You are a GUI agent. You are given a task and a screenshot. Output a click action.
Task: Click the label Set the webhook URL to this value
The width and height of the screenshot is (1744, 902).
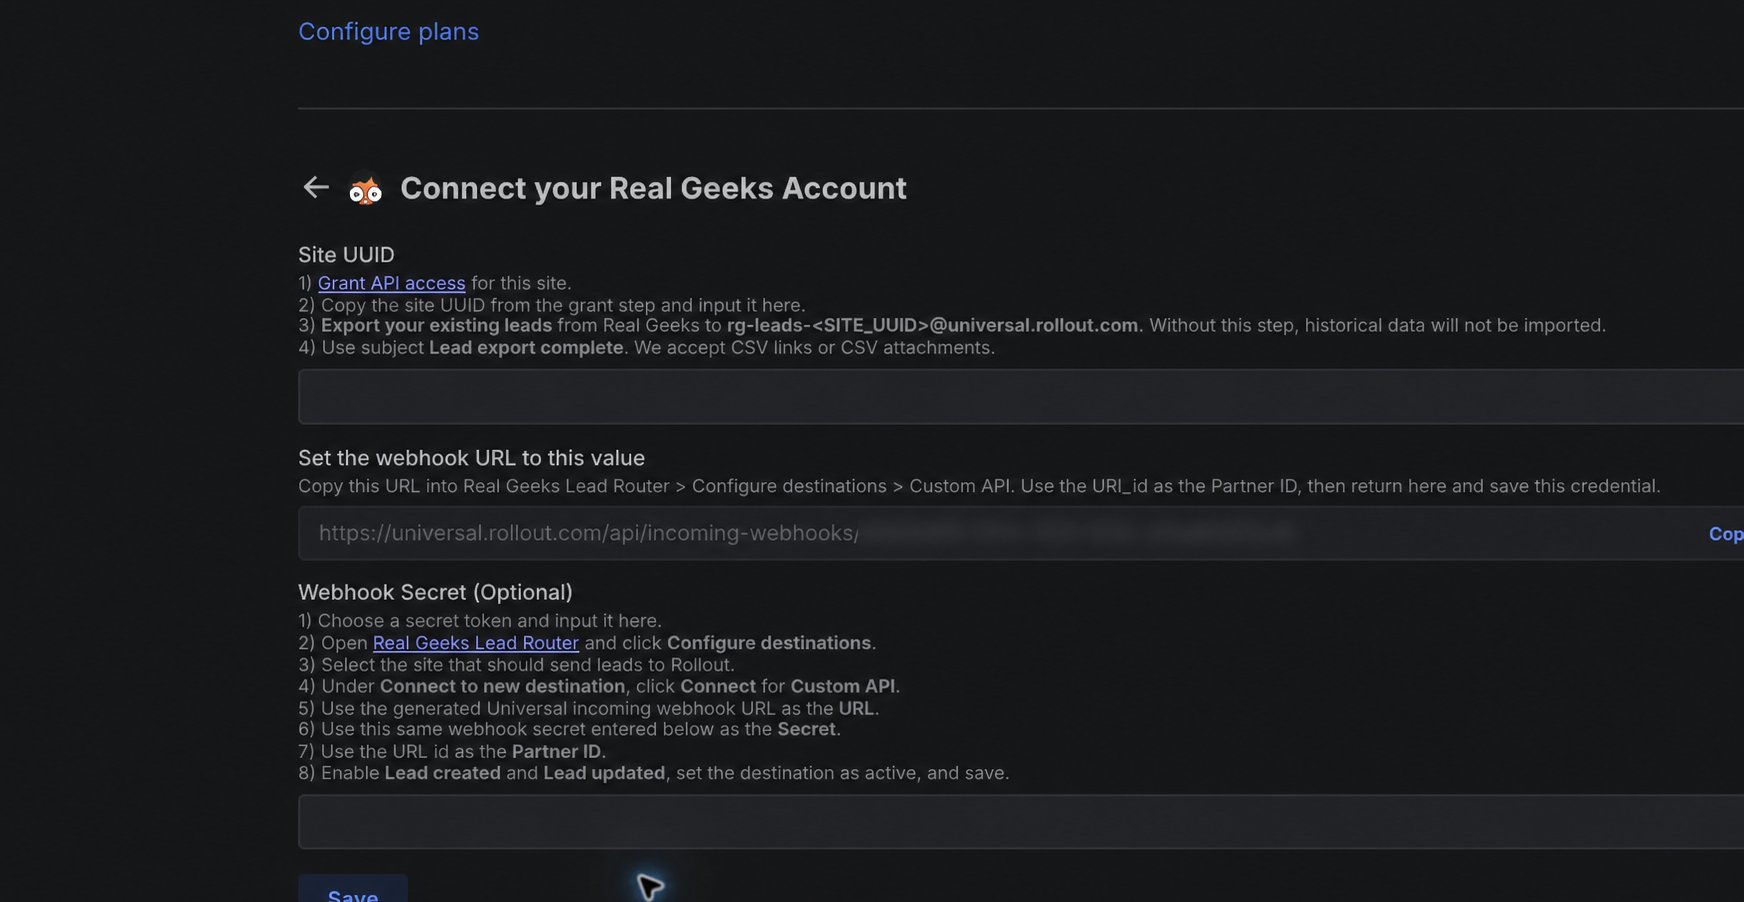pyautogui.click(x=471, y=458)
